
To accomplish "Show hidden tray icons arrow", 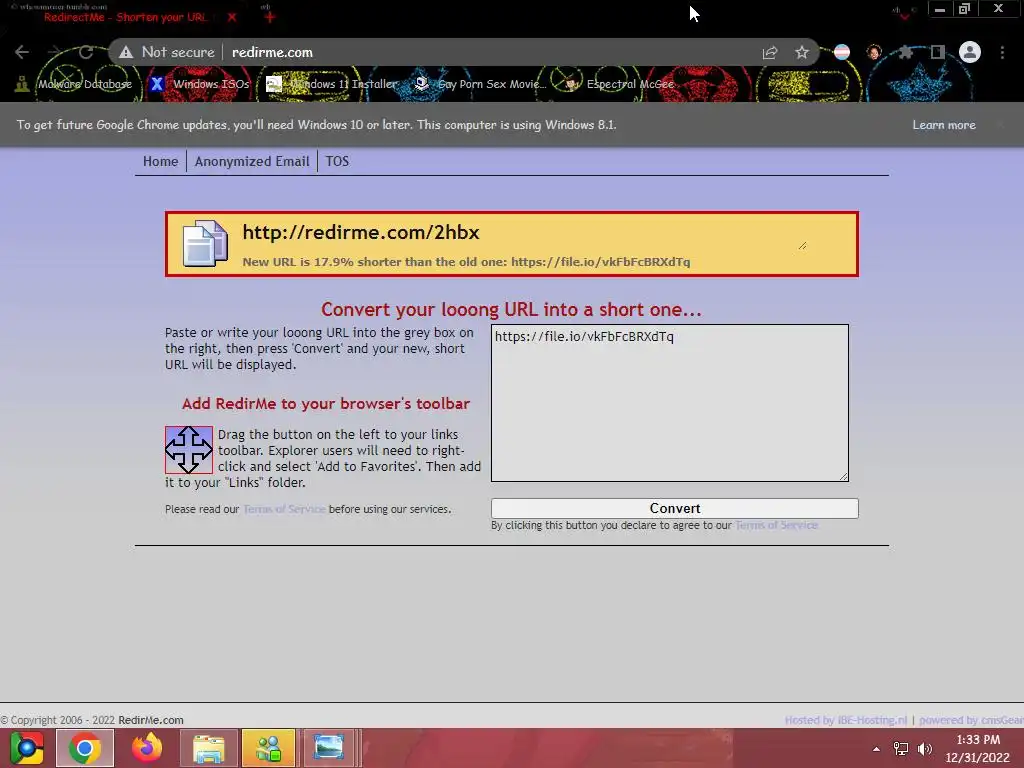I will click(x=876, y=748).
